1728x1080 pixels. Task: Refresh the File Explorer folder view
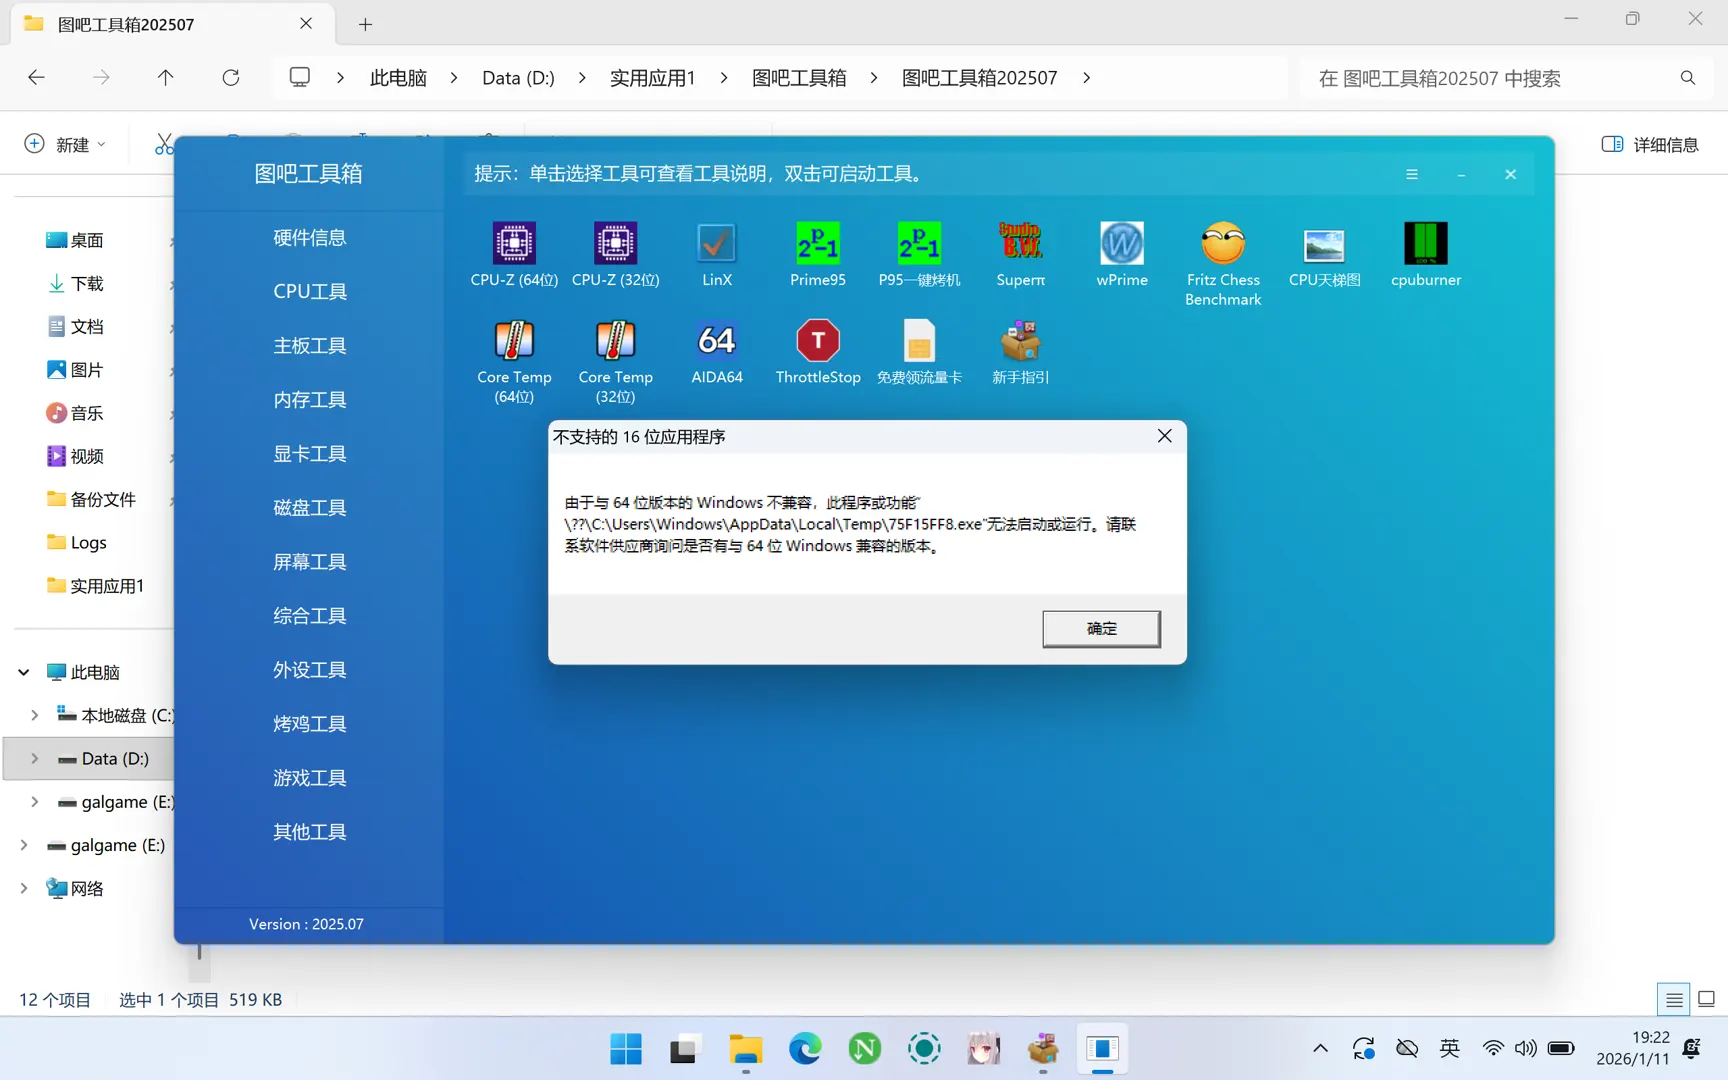point(231,78)
